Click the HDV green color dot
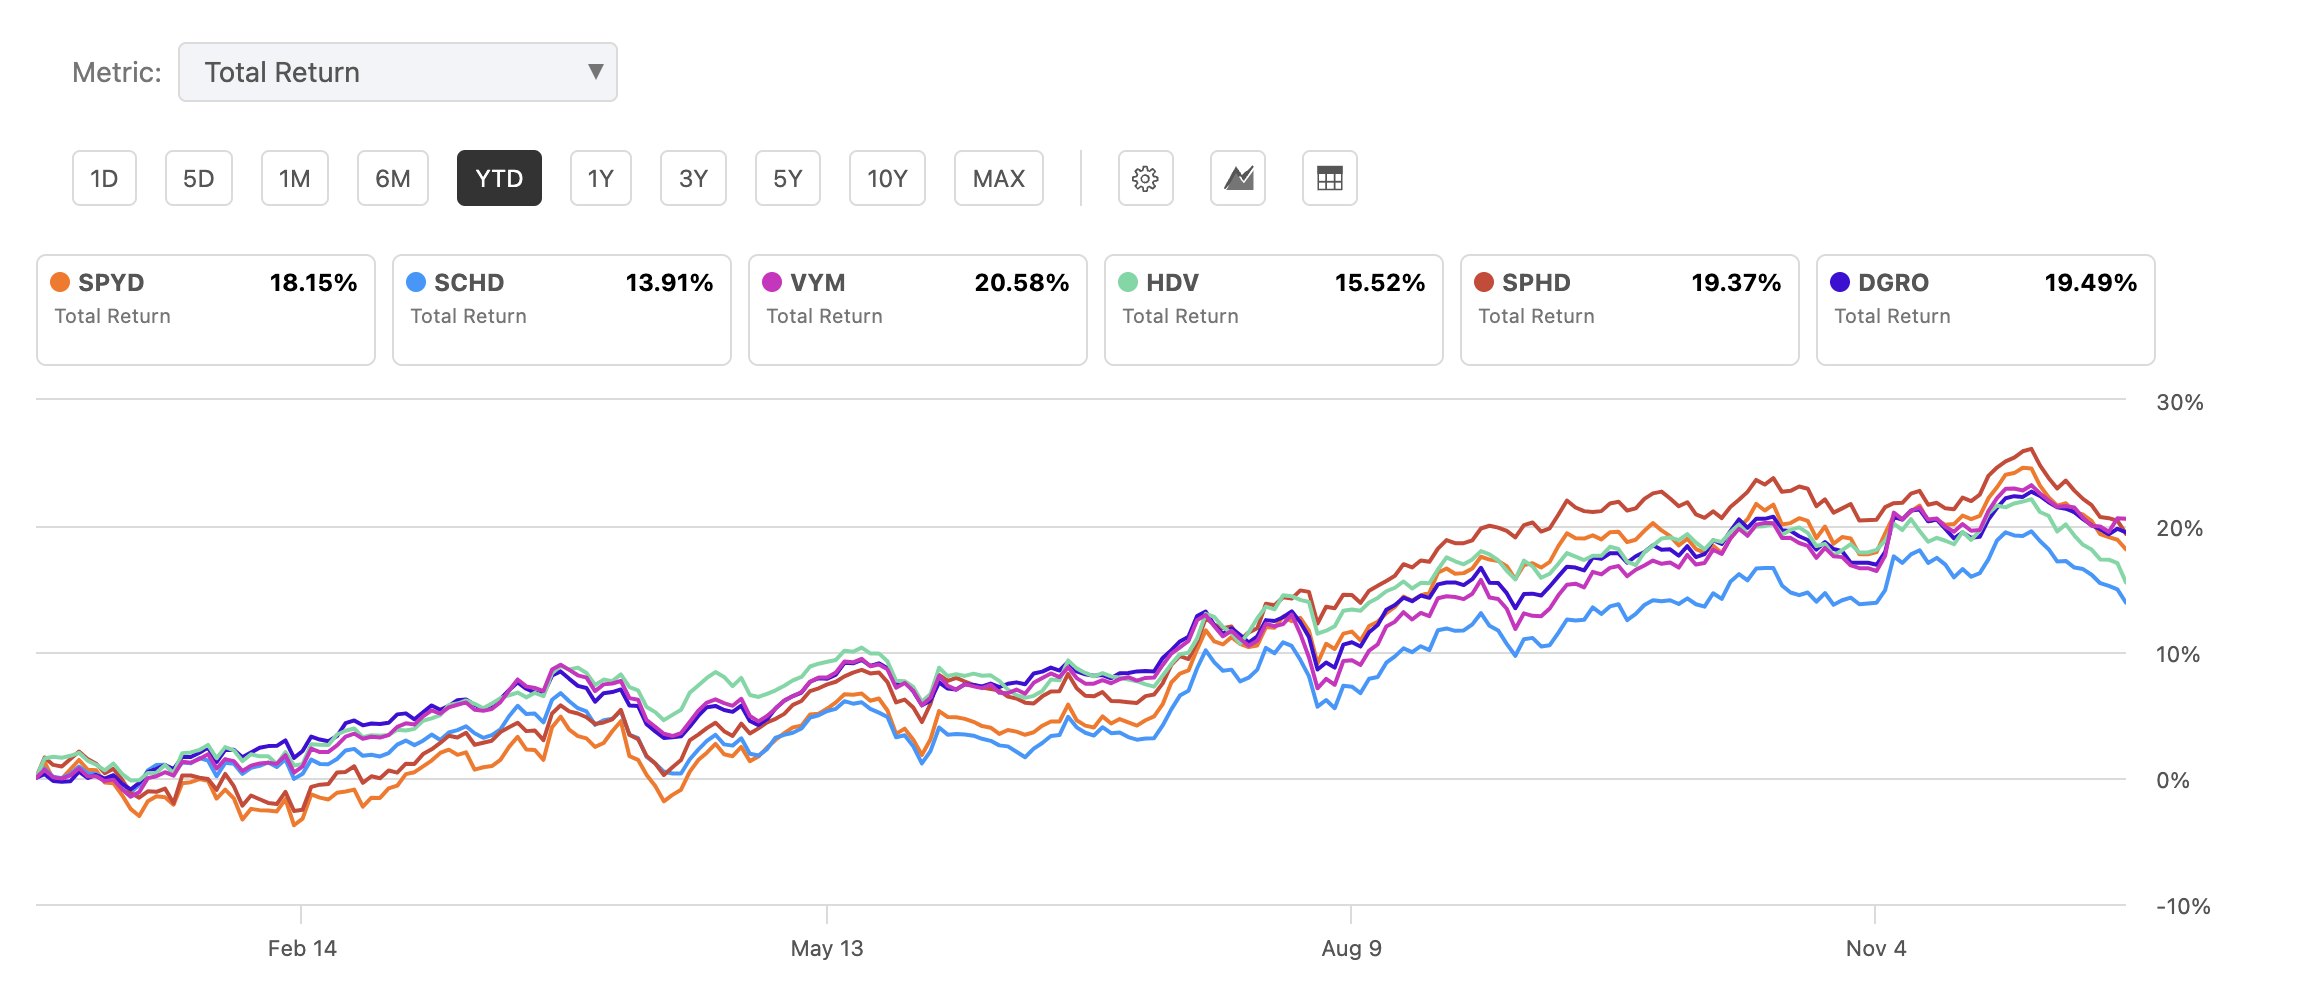 click(1128, 283)
